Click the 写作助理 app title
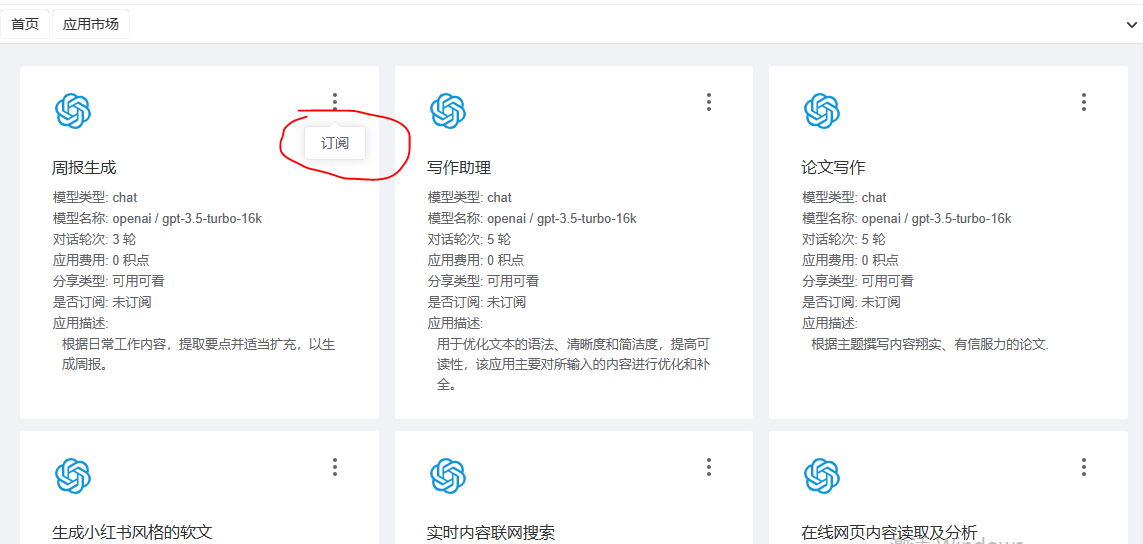1143x544 pixels. 459,168
